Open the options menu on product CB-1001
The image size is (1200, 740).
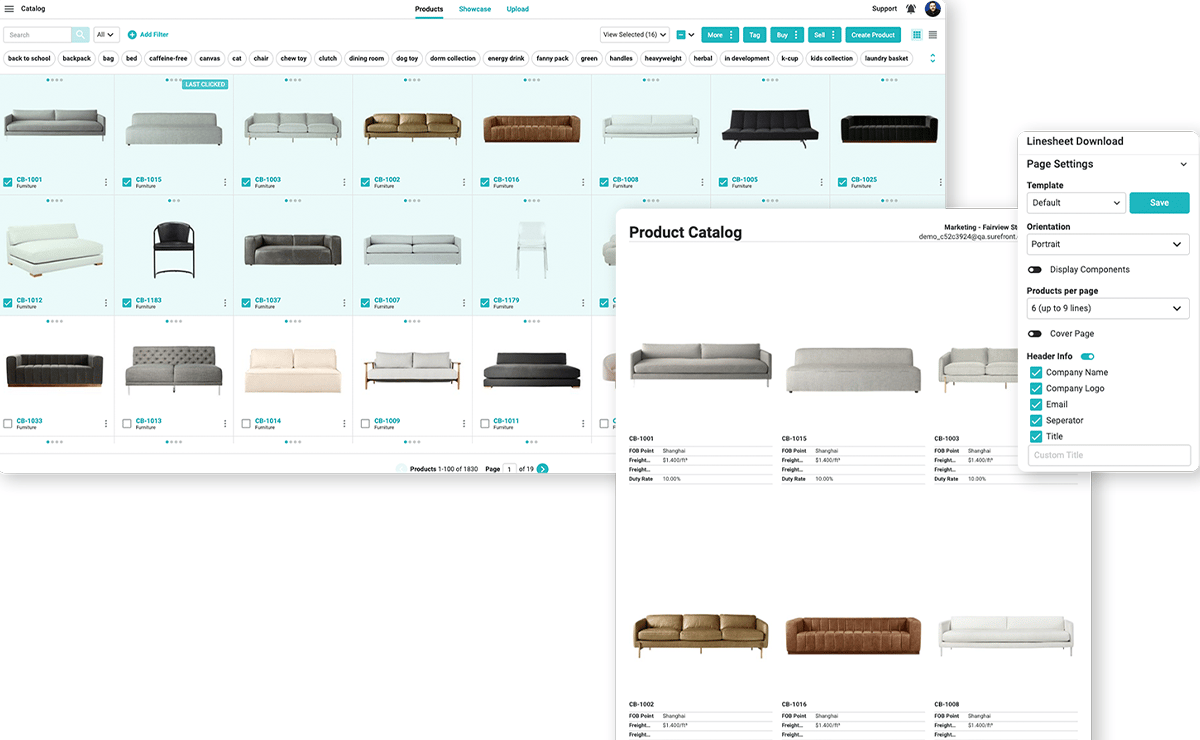pyautogui.click(x=108, y=184)
